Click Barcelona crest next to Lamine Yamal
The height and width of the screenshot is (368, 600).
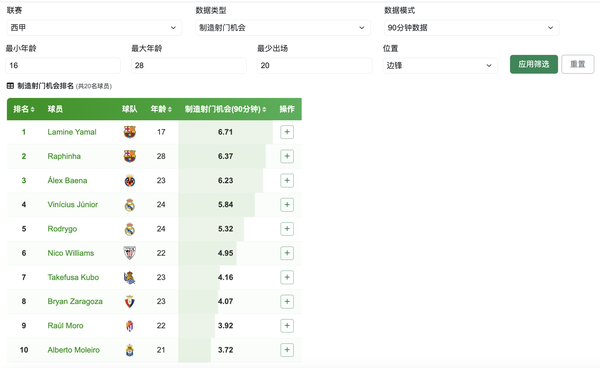point(130,132)
